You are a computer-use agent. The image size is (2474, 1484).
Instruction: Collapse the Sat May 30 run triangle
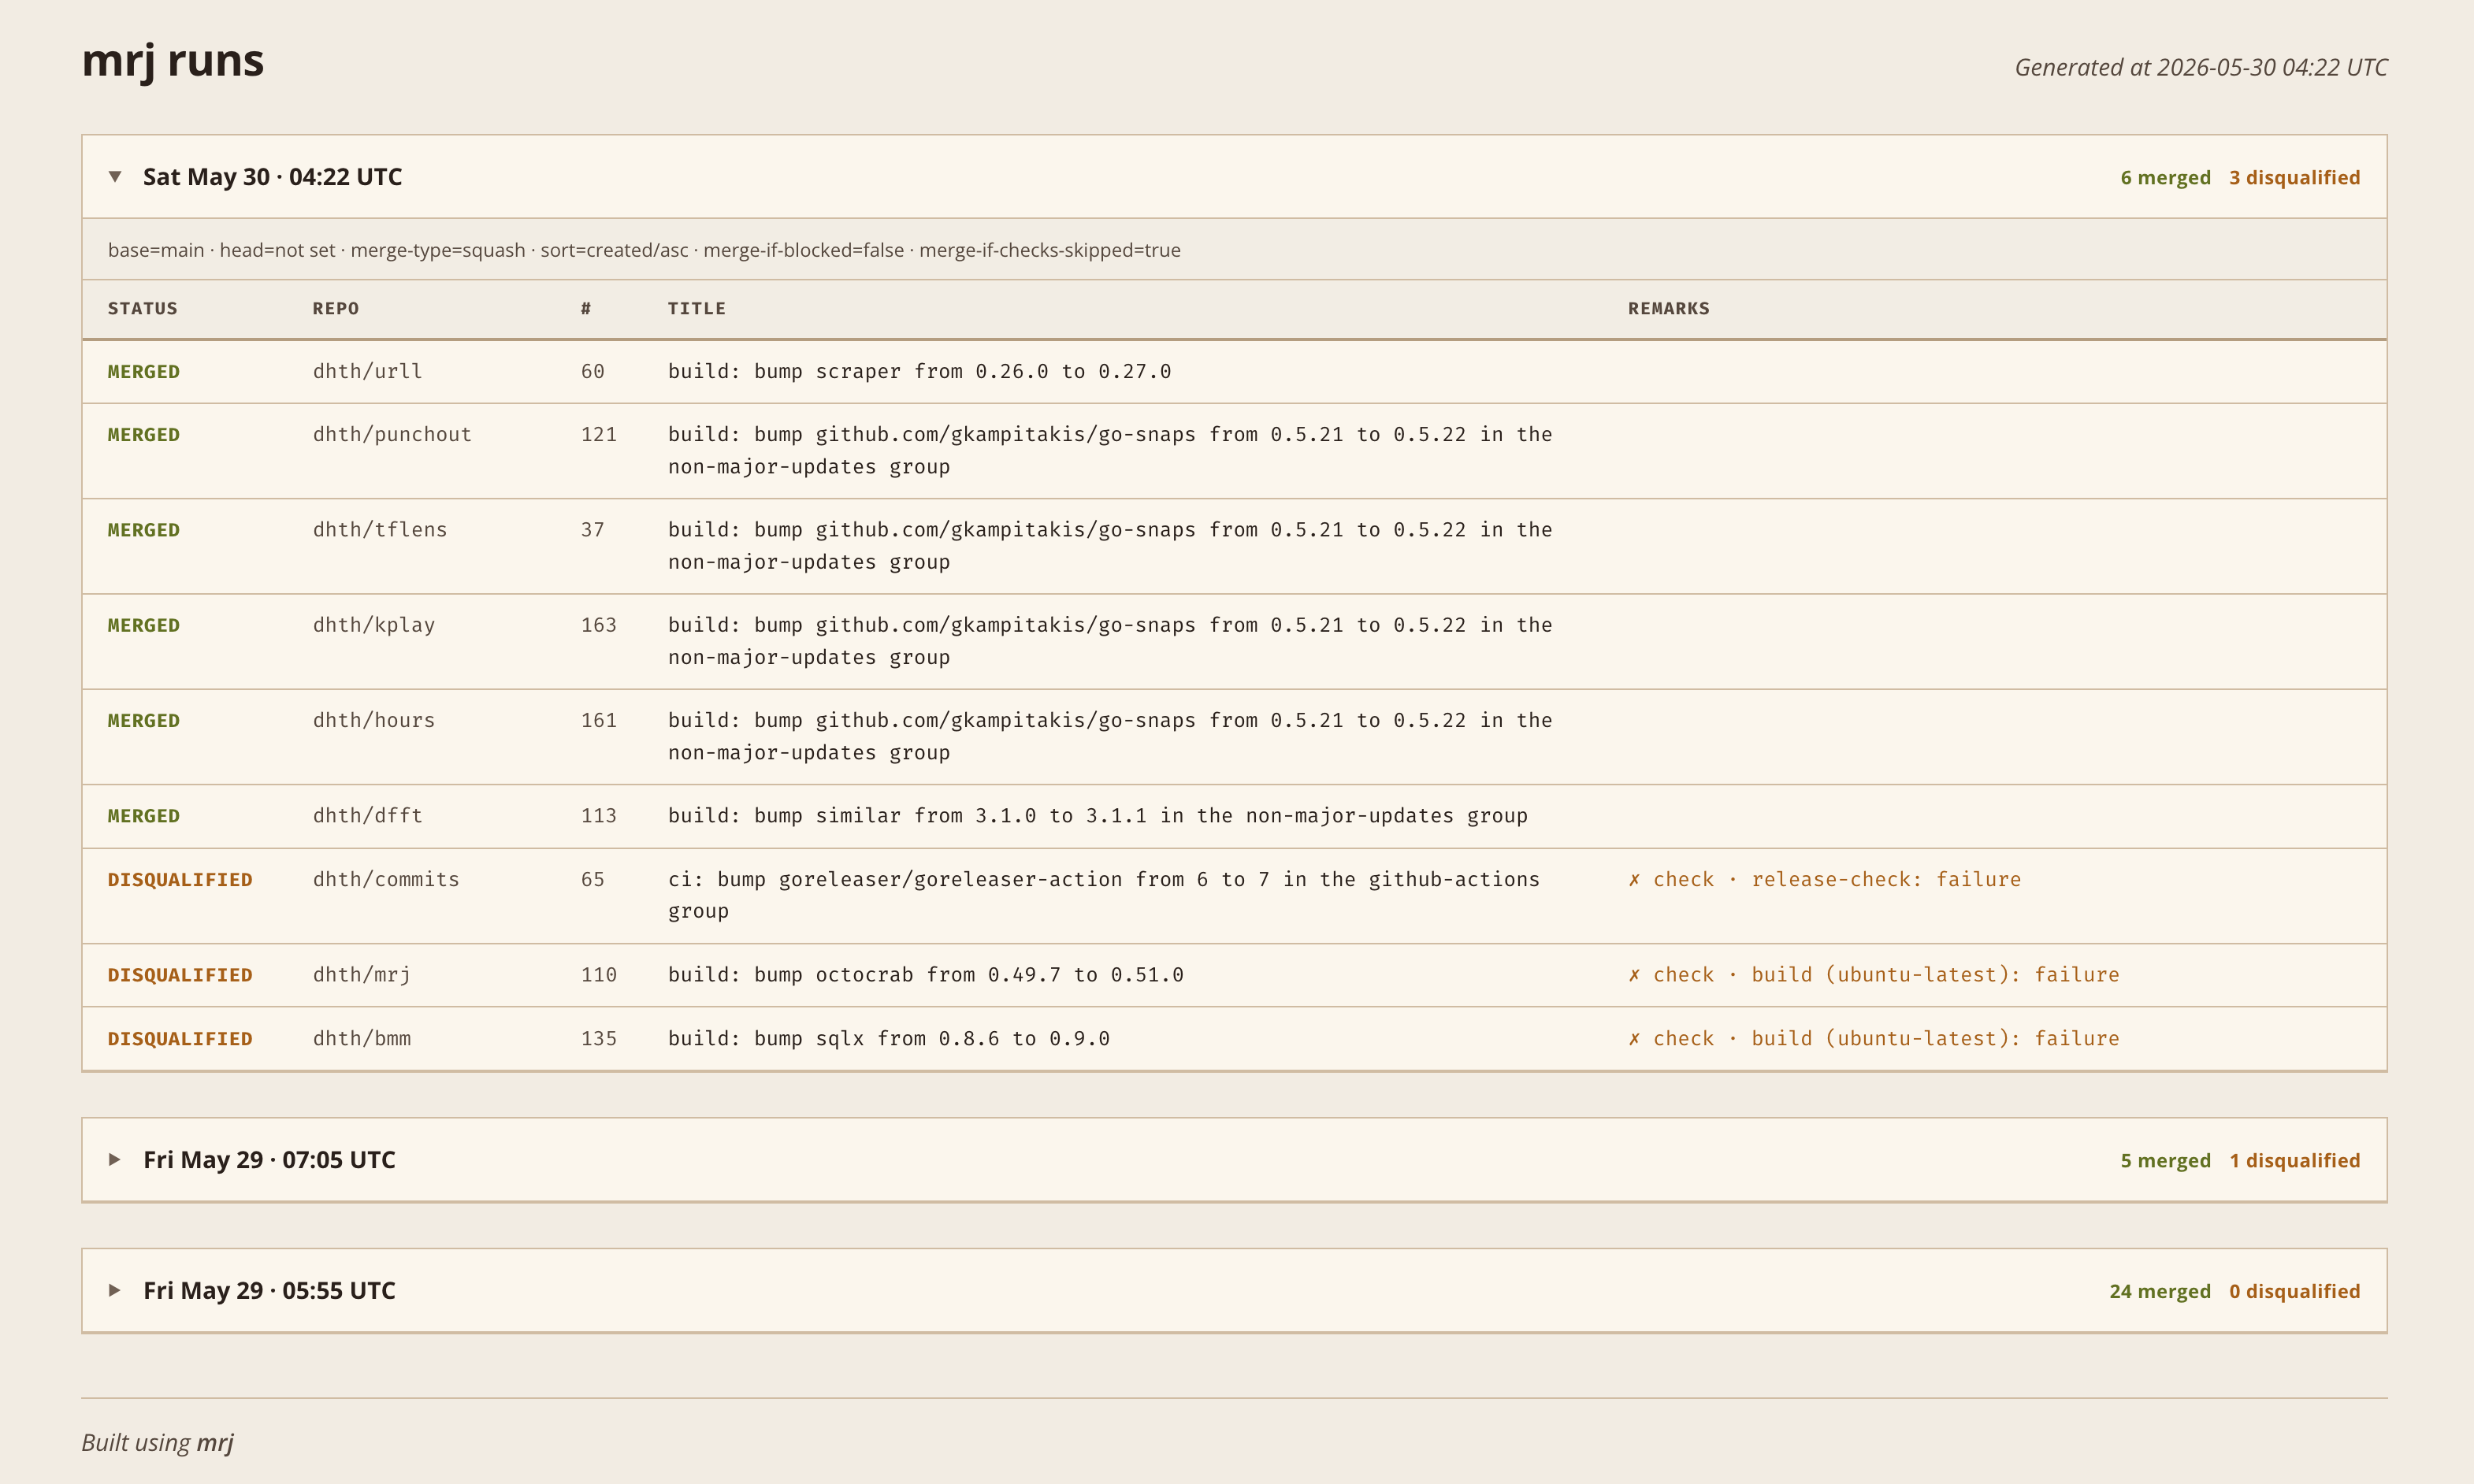pyautogui.click(x=115, y=177)
